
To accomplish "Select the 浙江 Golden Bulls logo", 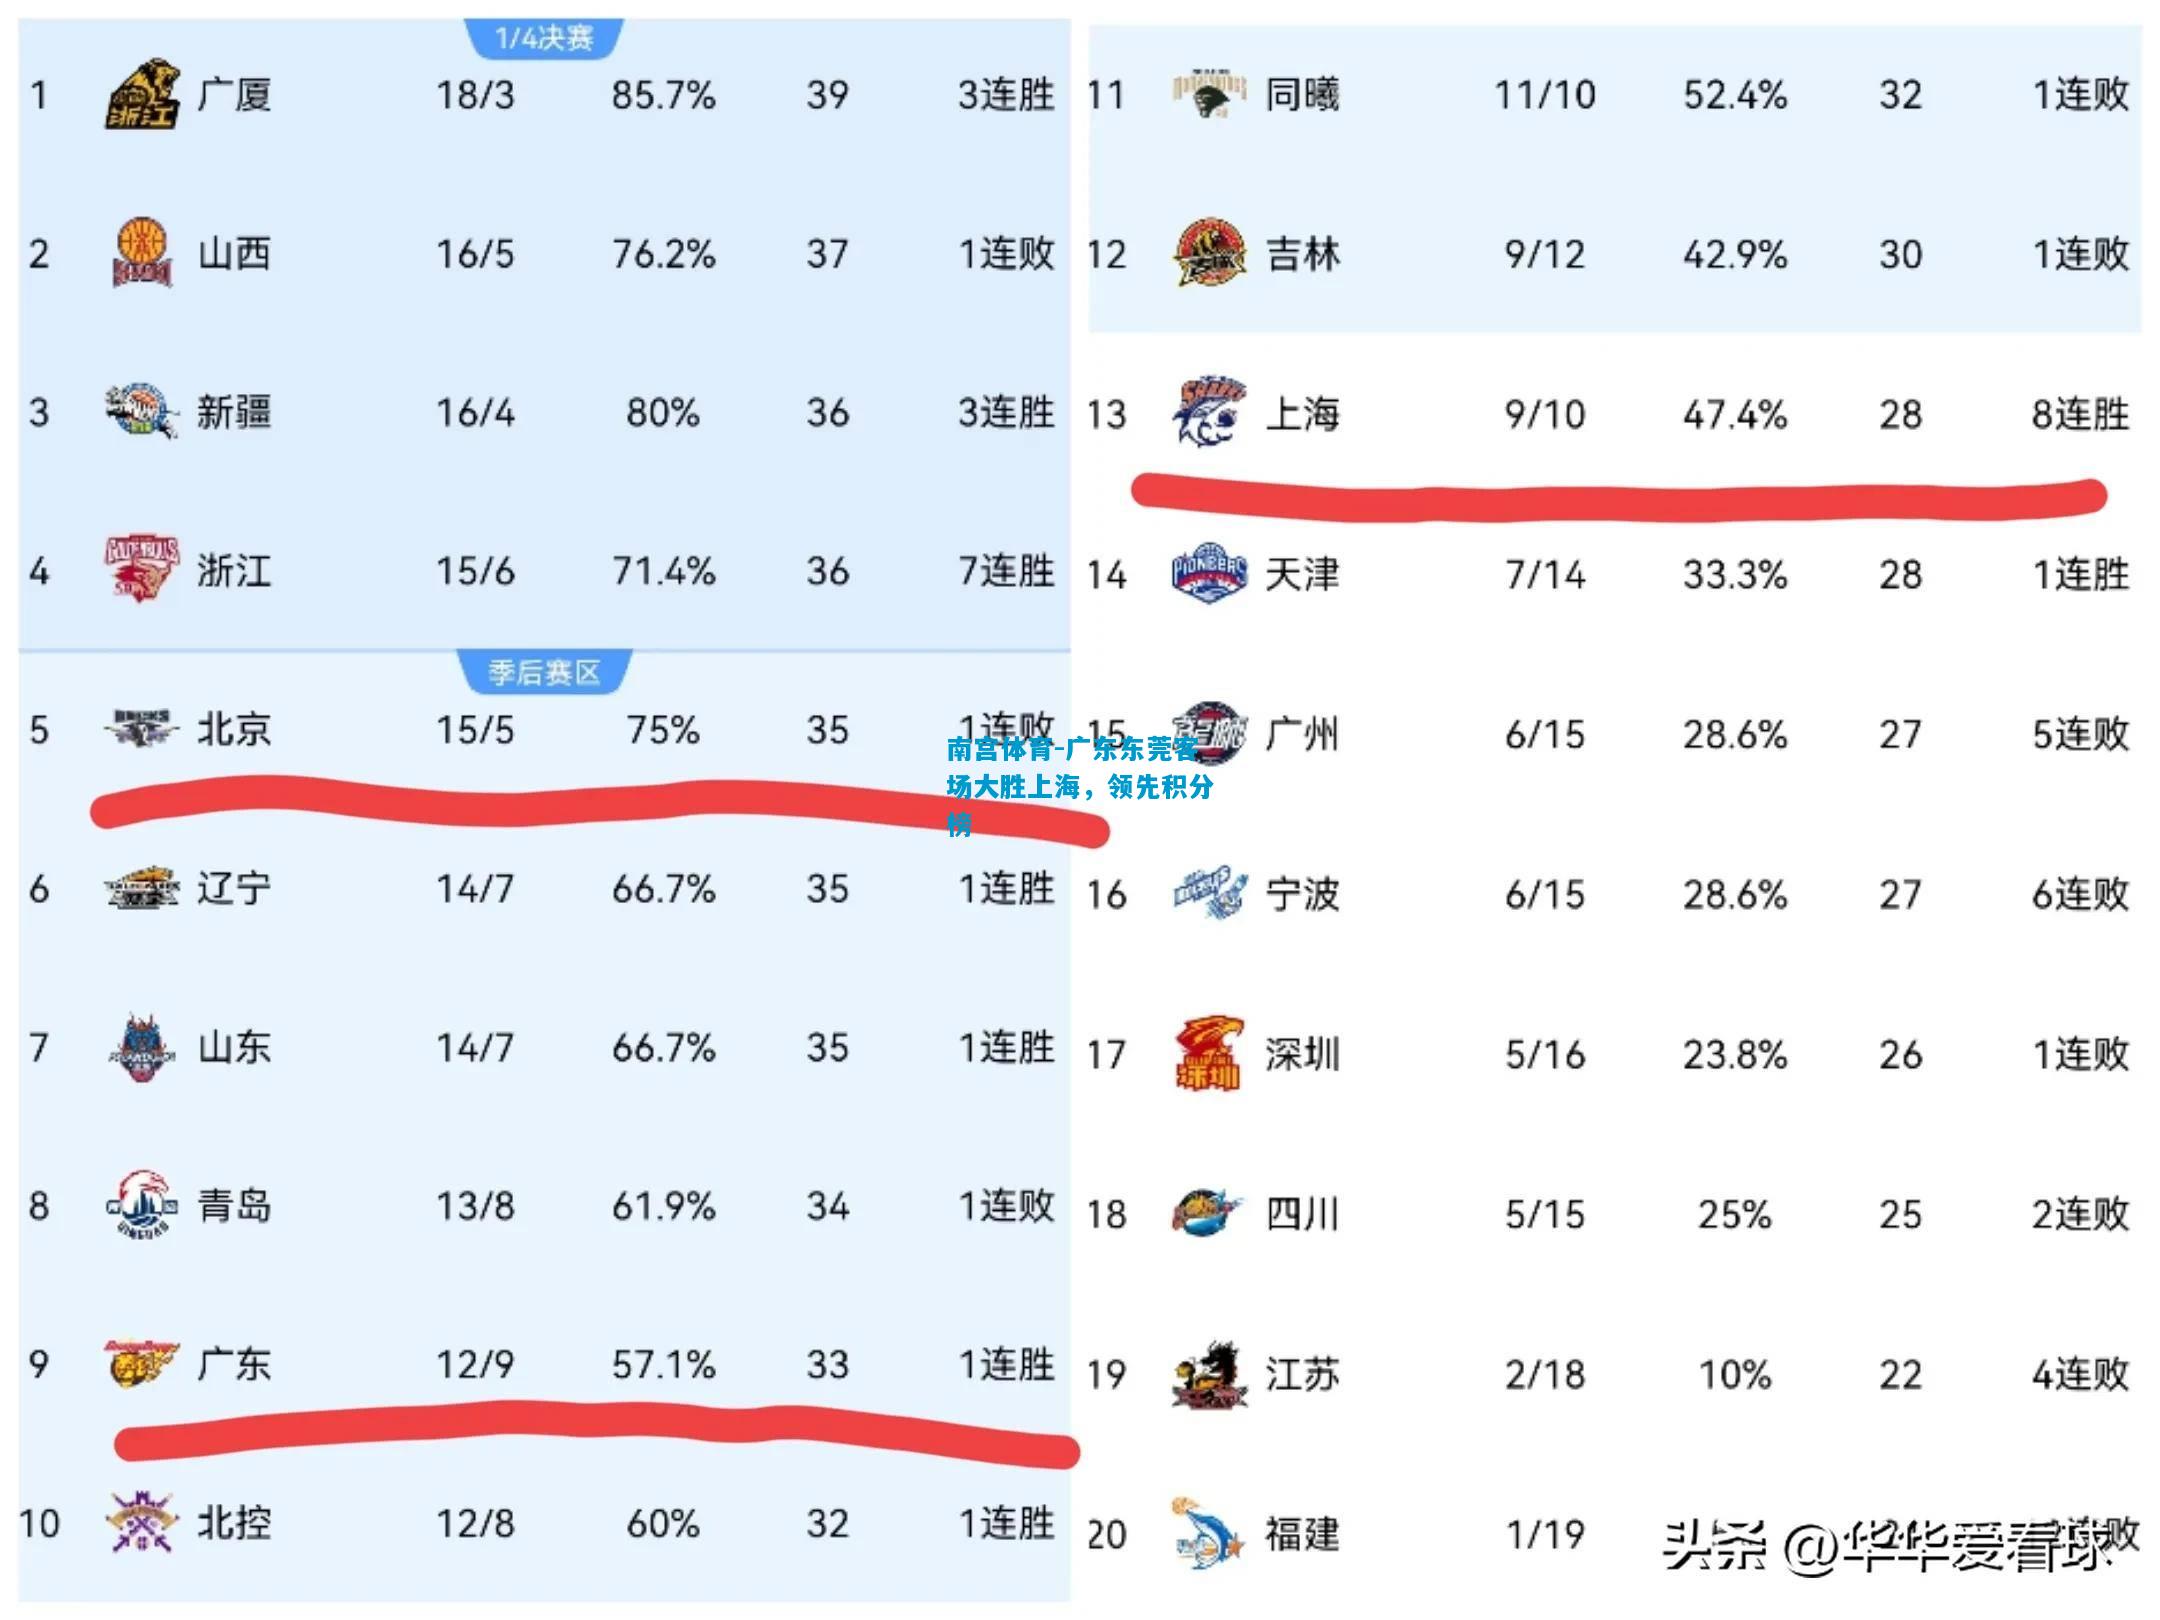I will (x=141, y=568).
